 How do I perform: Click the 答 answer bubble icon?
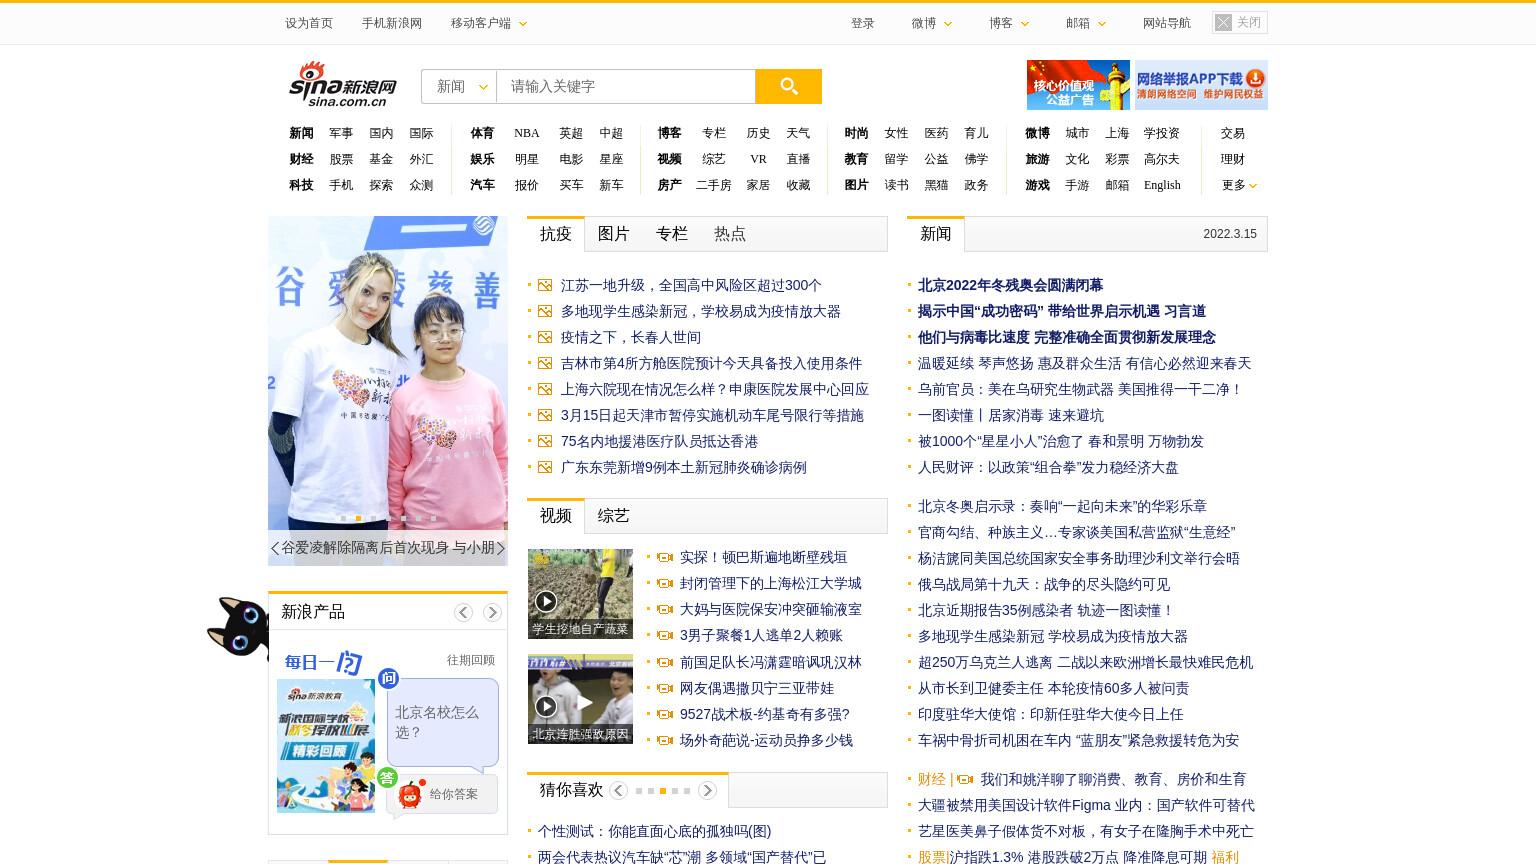click(387, 777)
